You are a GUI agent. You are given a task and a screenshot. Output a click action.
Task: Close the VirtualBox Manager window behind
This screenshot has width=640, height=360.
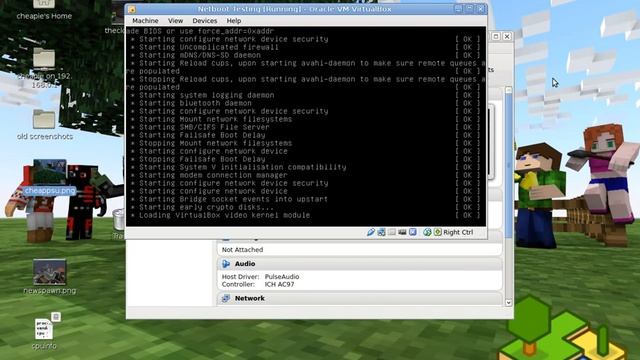(507, 37)
